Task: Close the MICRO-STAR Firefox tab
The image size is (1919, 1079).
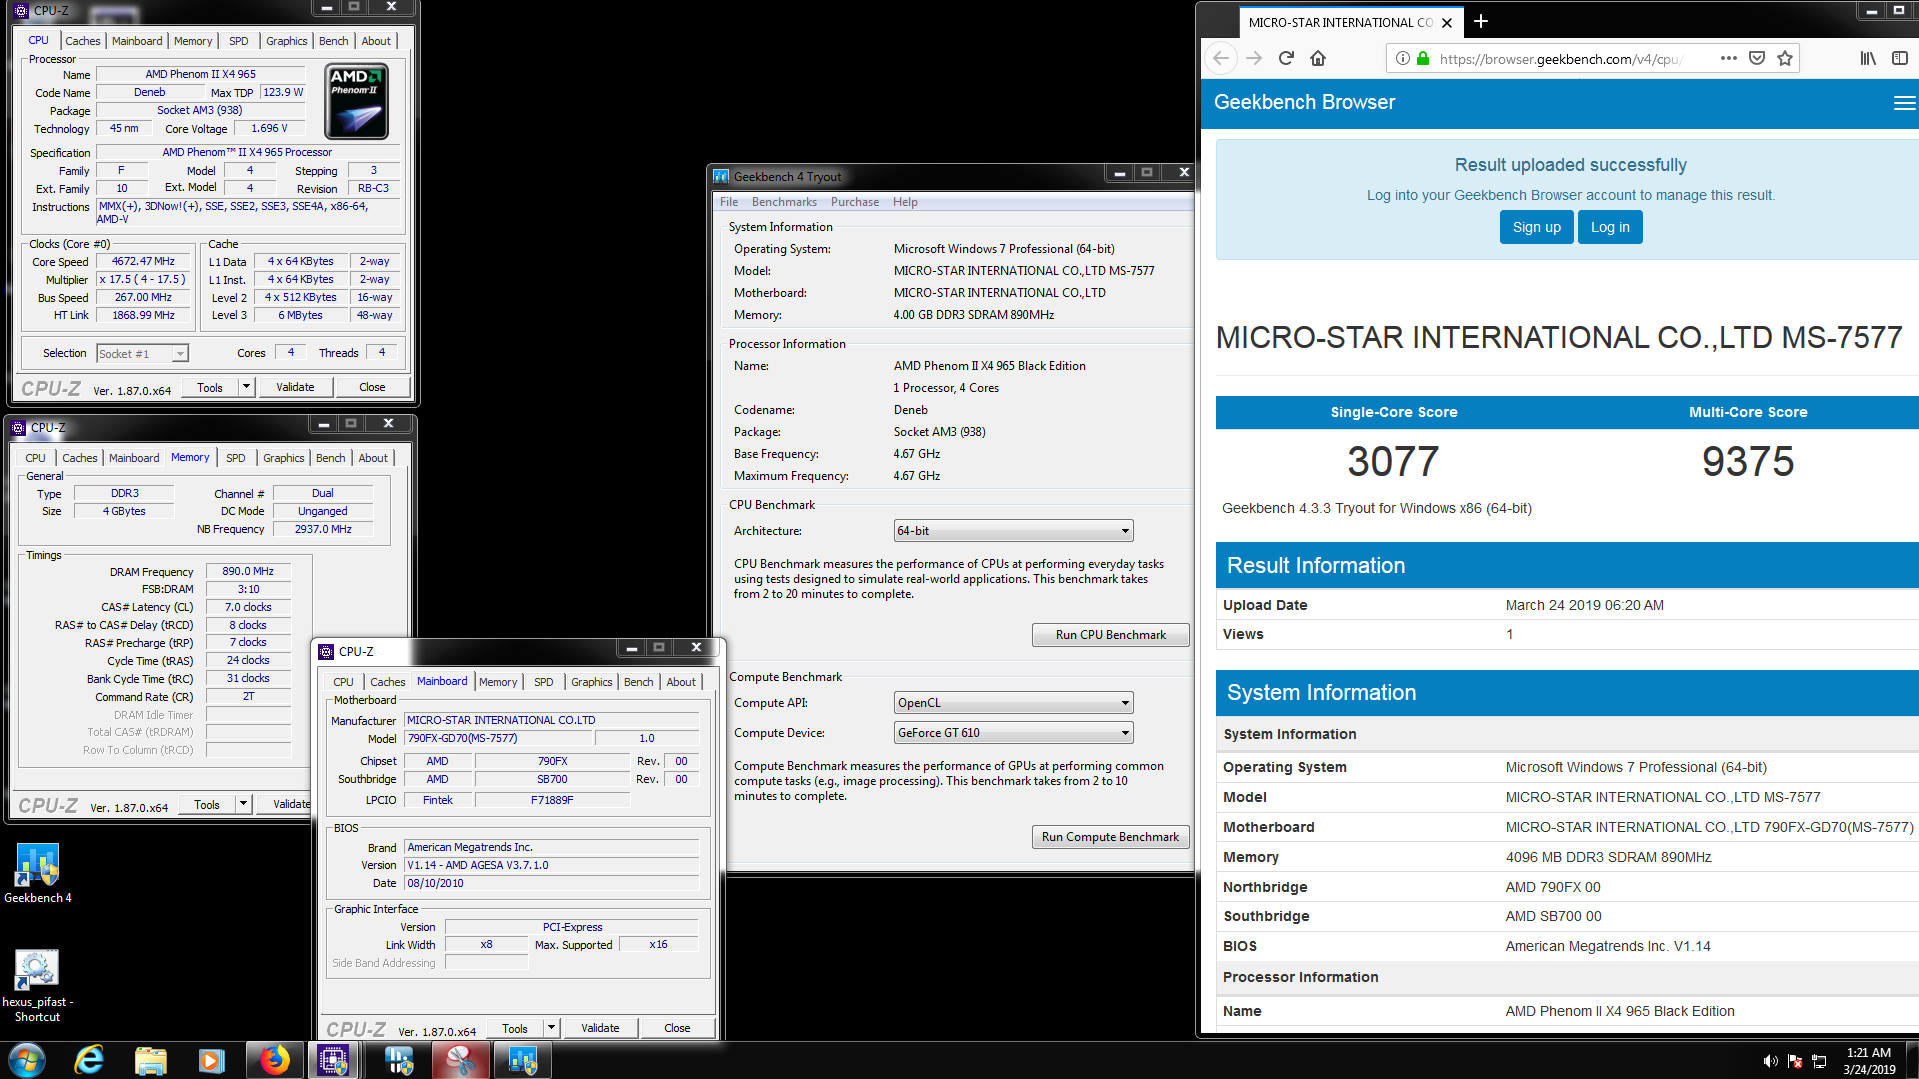Action: pyautogui.click(x=1447, y=22)
